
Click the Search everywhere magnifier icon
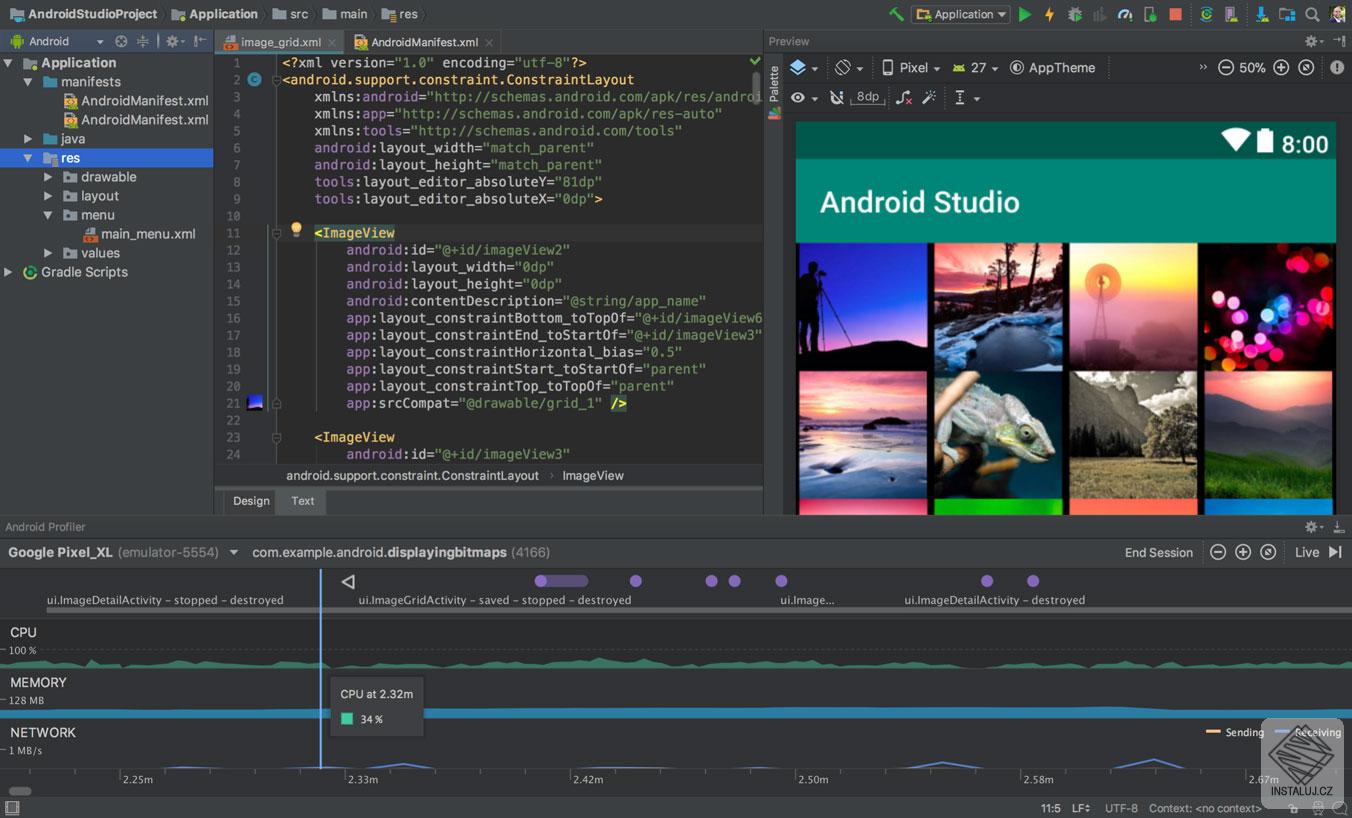pos(1312,15)
